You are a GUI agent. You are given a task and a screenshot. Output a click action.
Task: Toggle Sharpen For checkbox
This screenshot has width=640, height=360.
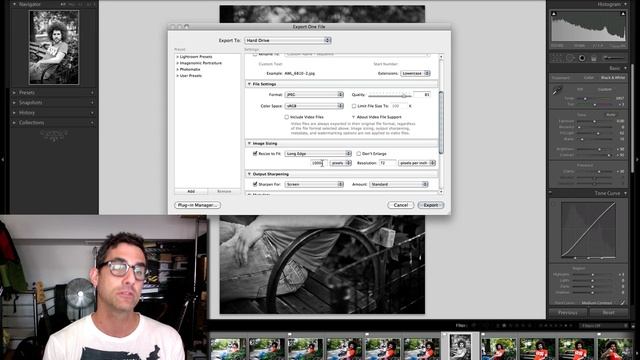point(255,184)
